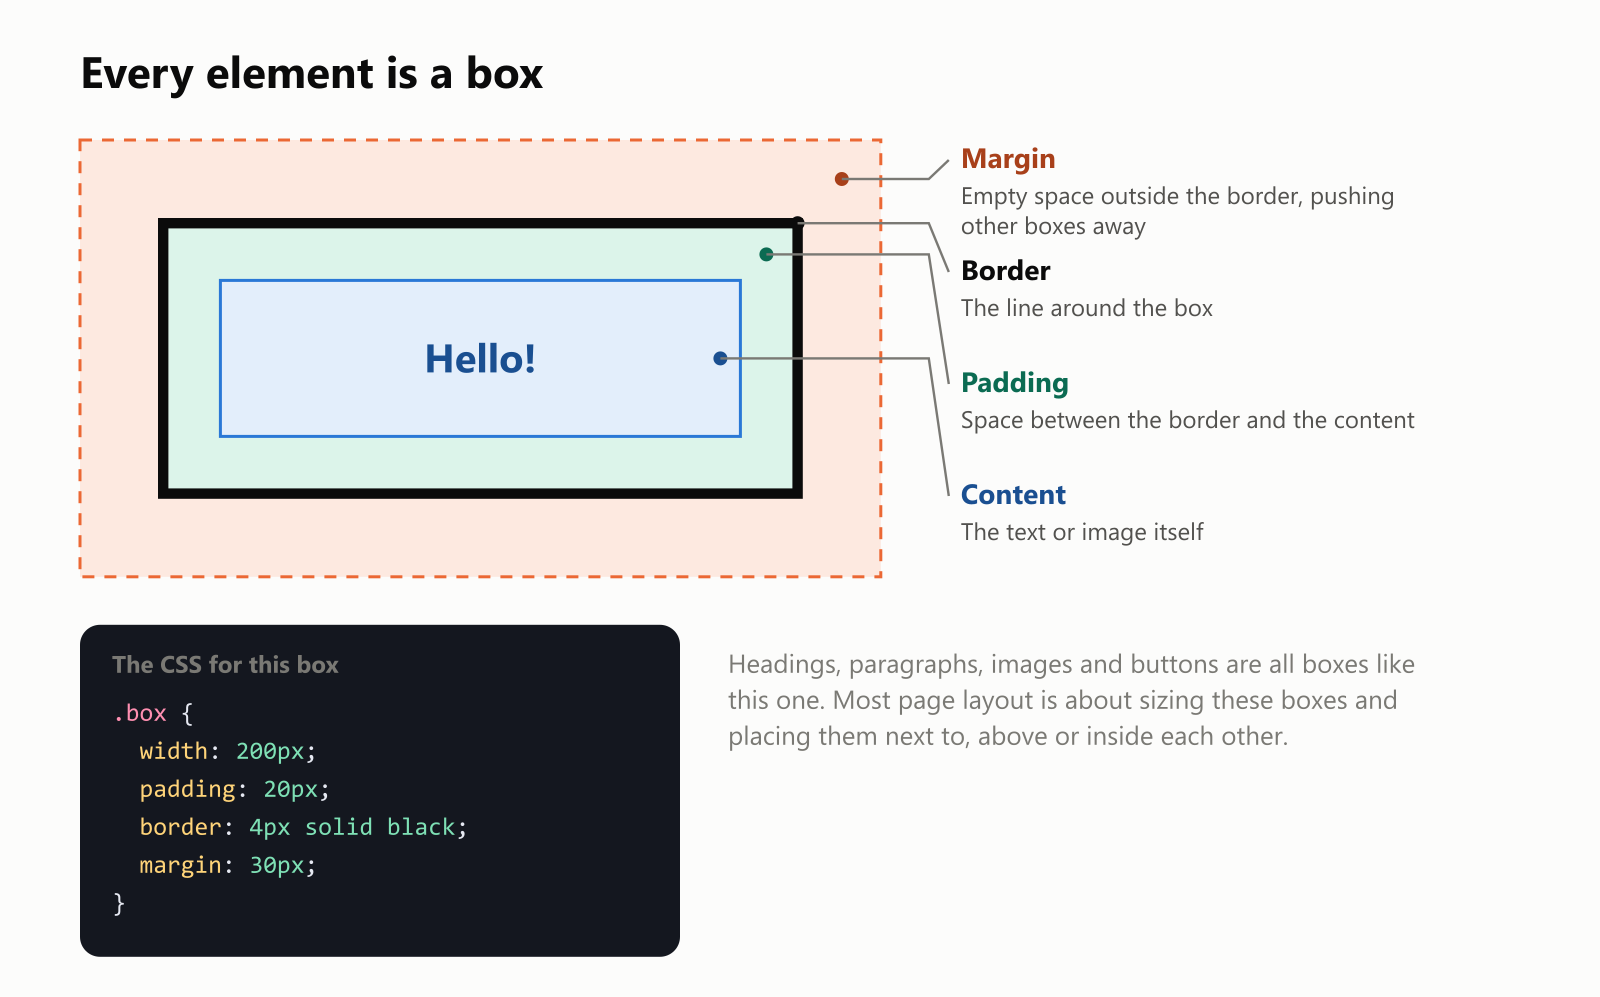Screen dimensions: 1600x997
Task: Click the Margin label in the legend
Action: tap(1008, 159)
